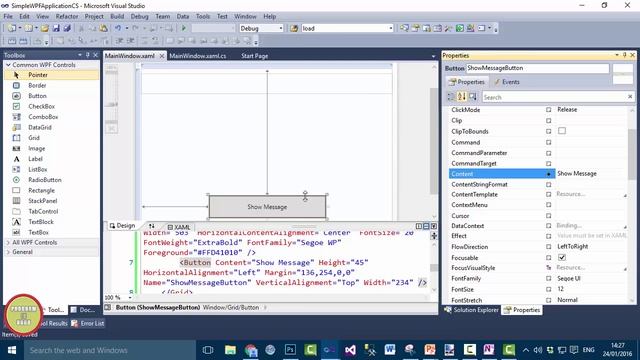640x360 pixels.
Task: Click the property marker beside ContextMenu
Action: [549, 205]
